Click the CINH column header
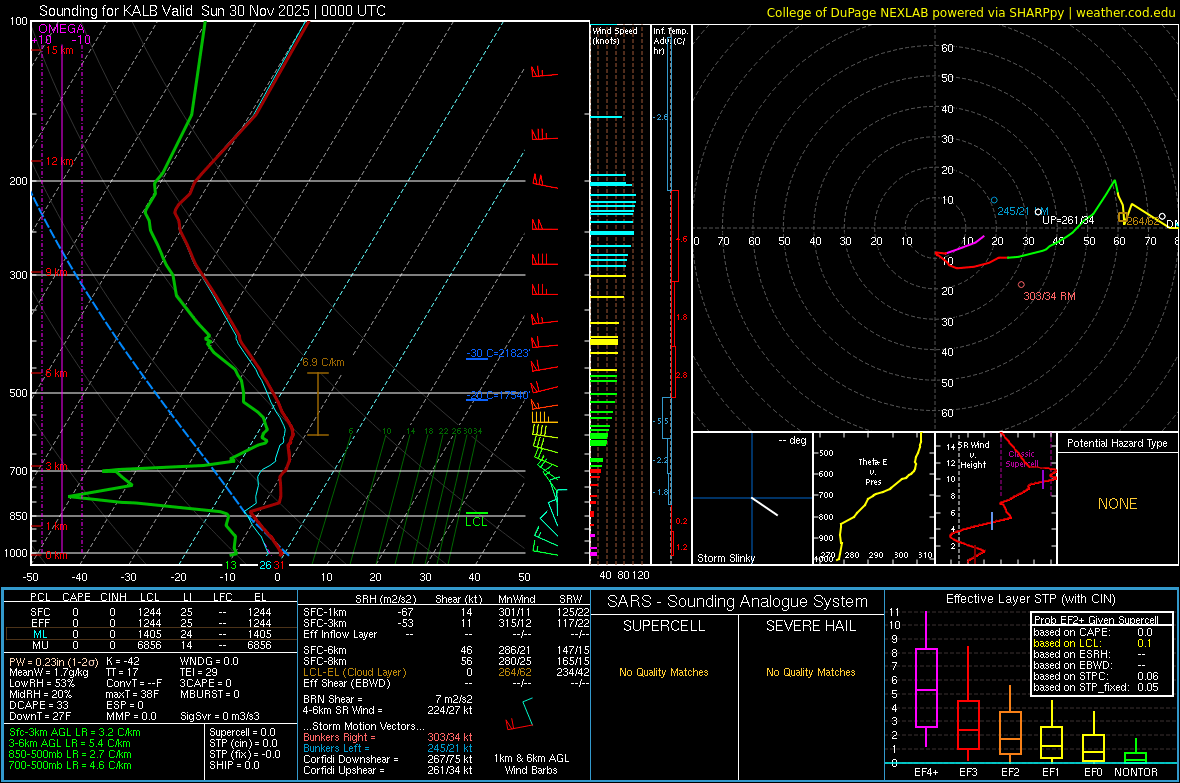Screen dimensions: 1180x783 point(113,597)
